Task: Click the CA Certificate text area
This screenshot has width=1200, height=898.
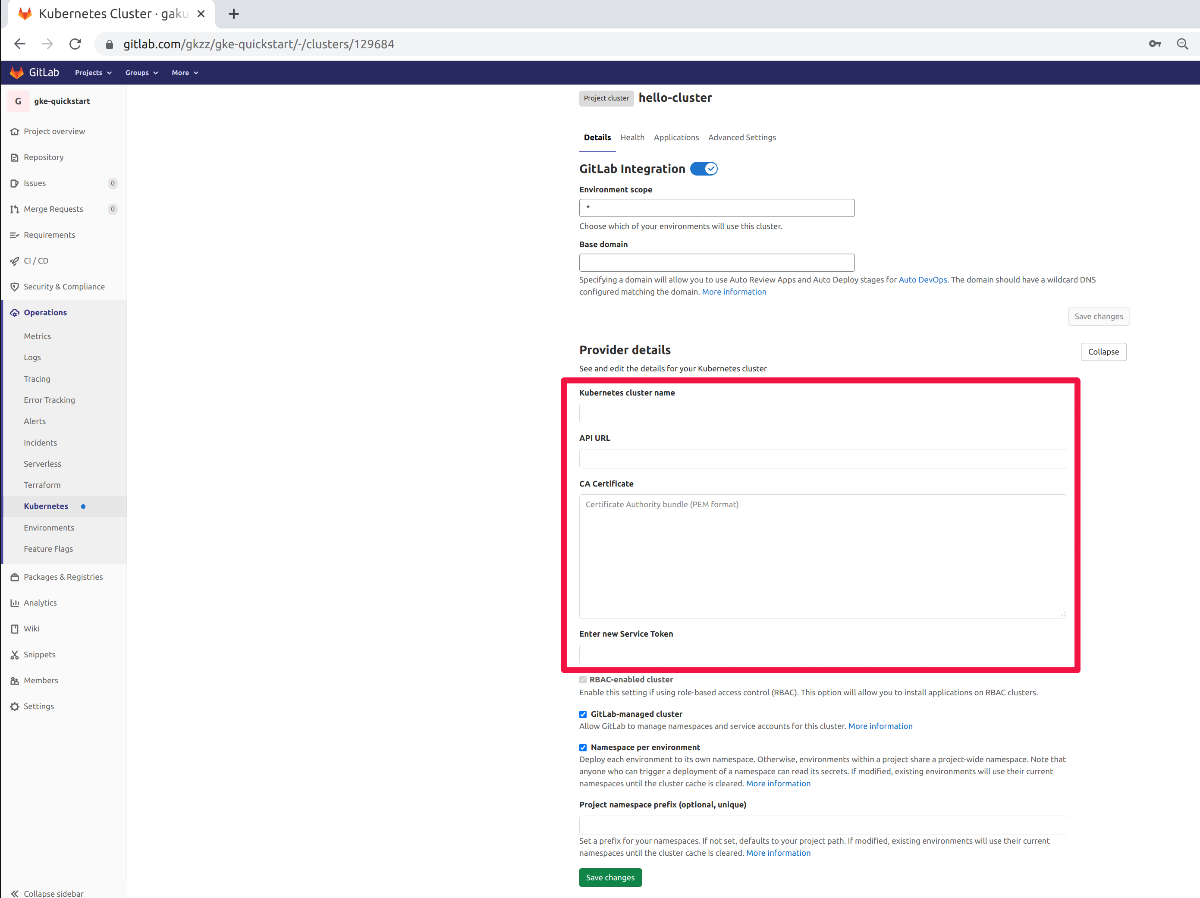Action: click(x=822, y=557)
